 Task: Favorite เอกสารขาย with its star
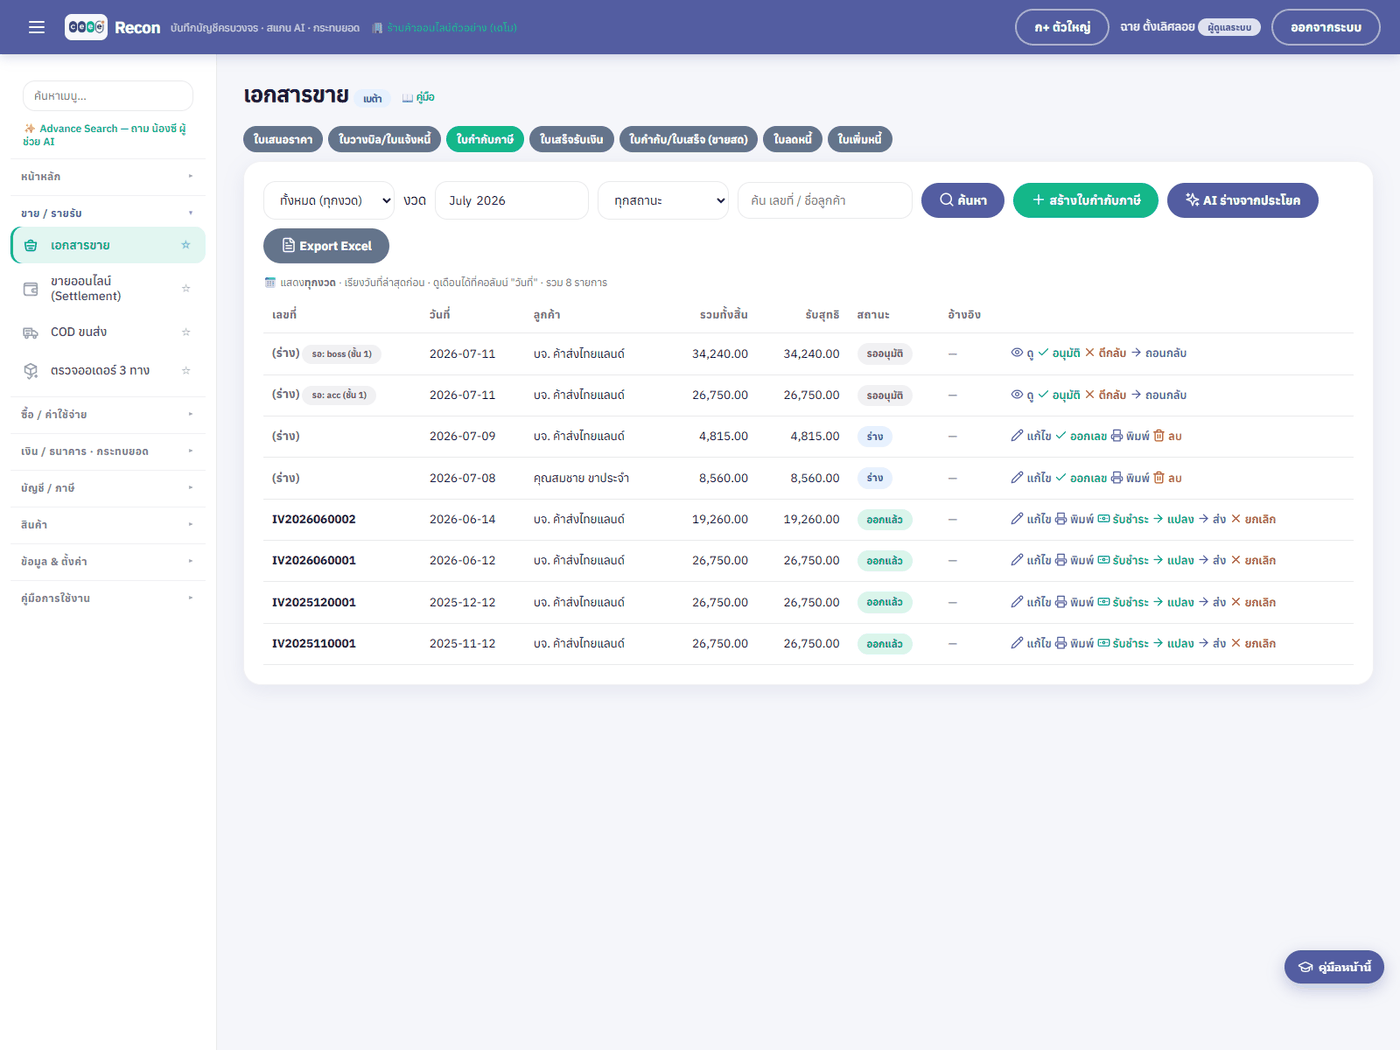(186, 245)
